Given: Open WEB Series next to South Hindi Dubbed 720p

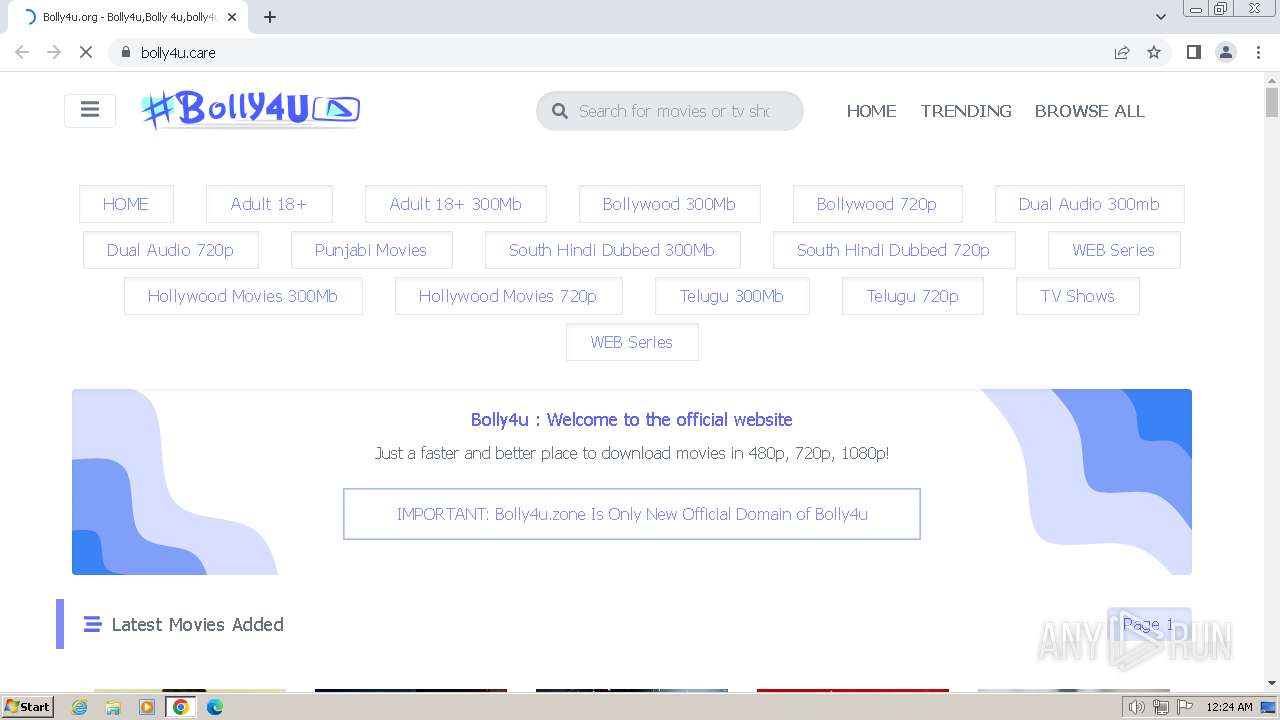Looking at the screenshot, I should [x=1114, y=250].
